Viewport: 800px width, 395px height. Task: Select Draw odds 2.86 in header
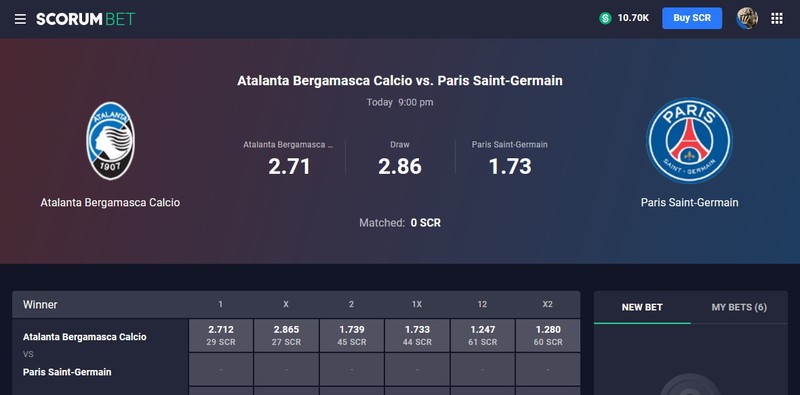[x=400, y=166]
